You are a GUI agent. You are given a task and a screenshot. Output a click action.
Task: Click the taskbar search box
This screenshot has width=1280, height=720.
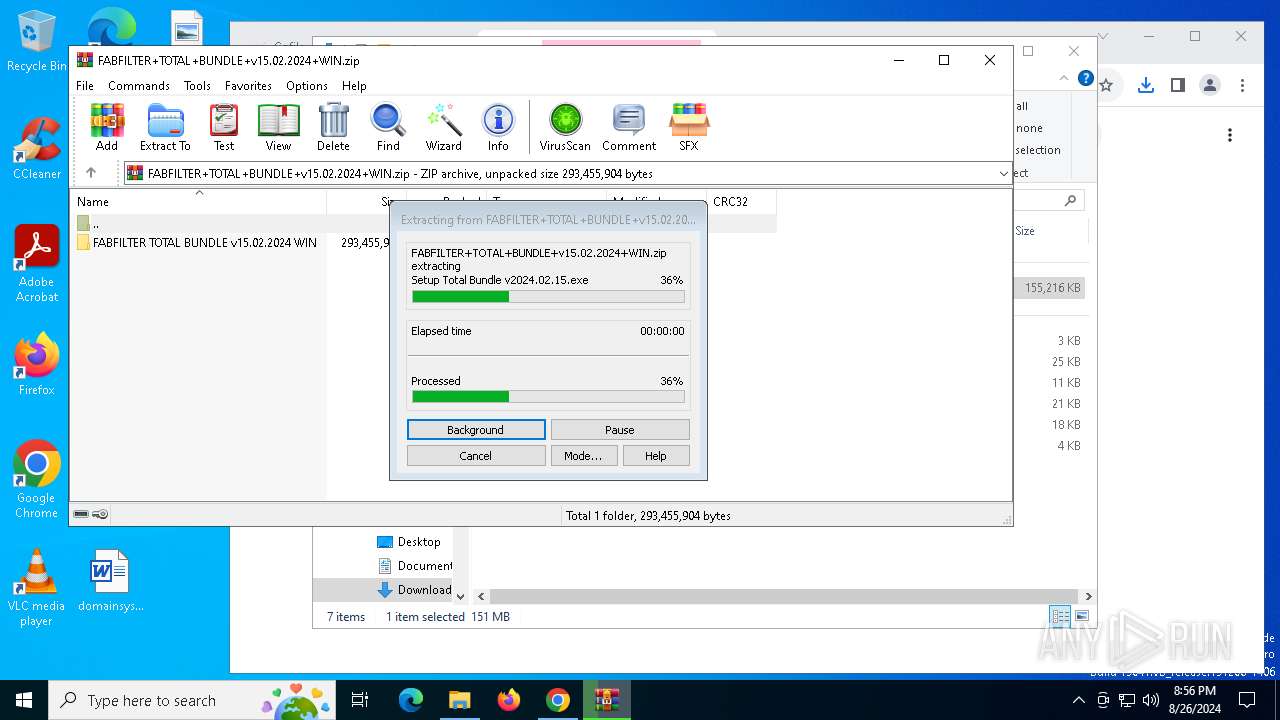pyautogui.click(x=192, y=700)
